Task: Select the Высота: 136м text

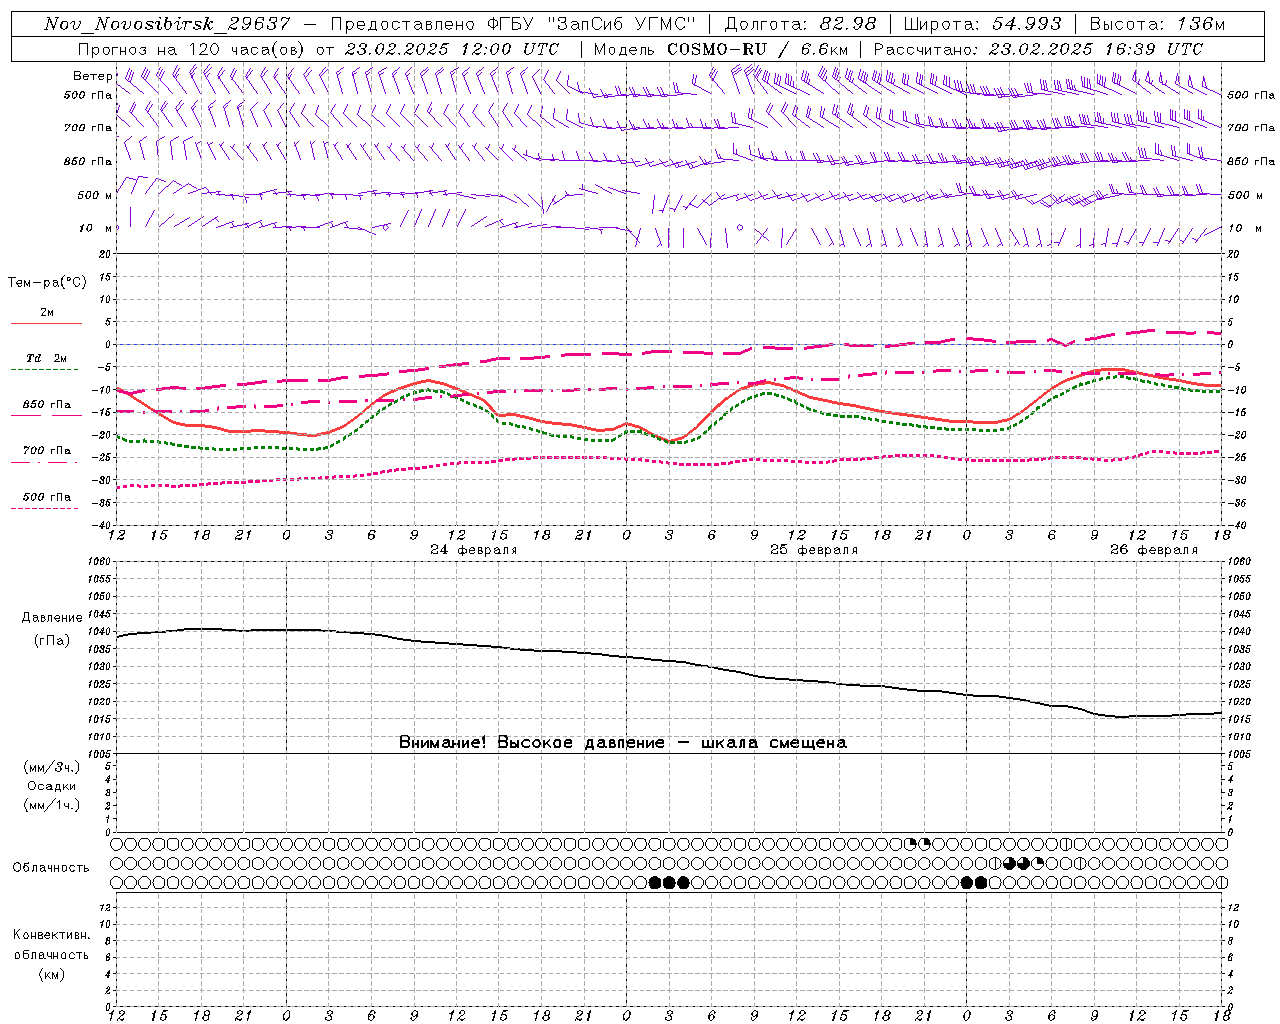Action: point(1157,24)
